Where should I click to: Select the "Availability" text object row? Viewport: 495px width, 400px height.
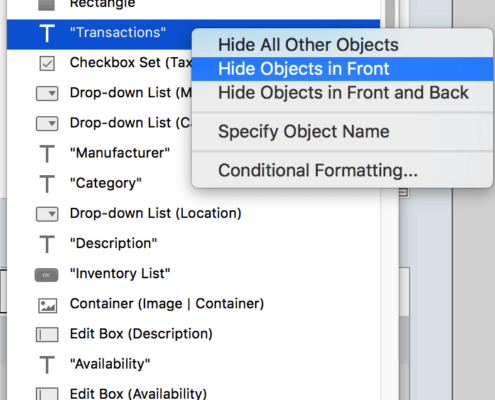(x=193, y=364)
